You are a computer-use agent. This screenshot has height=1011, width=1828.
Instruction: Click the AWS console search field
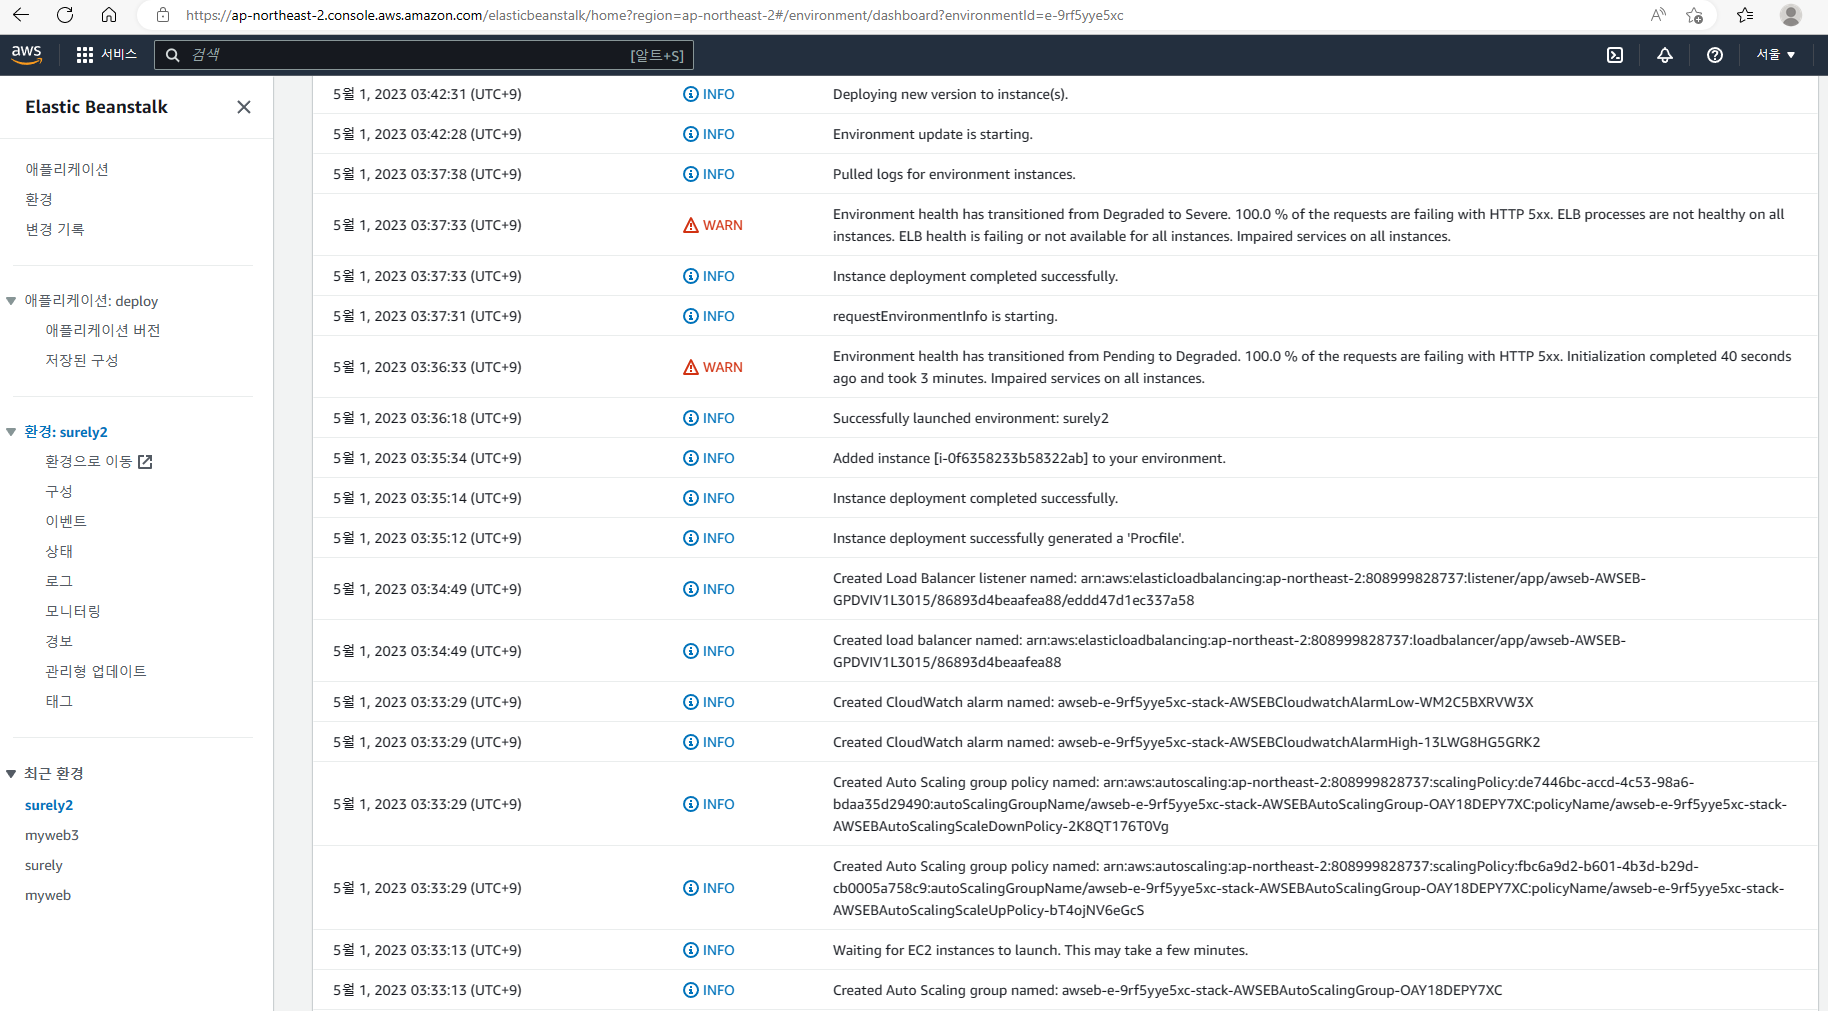424,55
